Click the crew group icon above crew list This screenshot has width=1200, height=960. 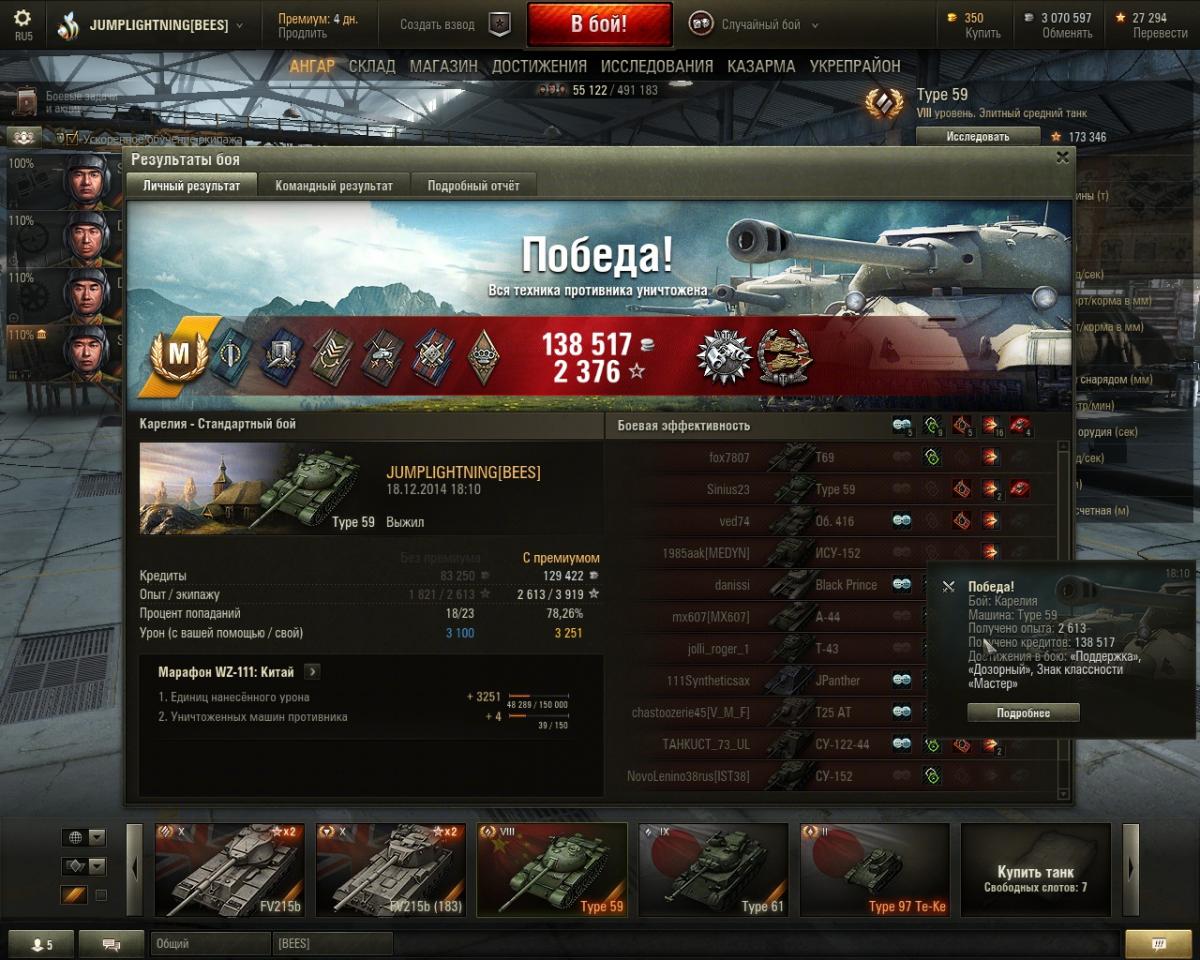(x=24, y=138)
